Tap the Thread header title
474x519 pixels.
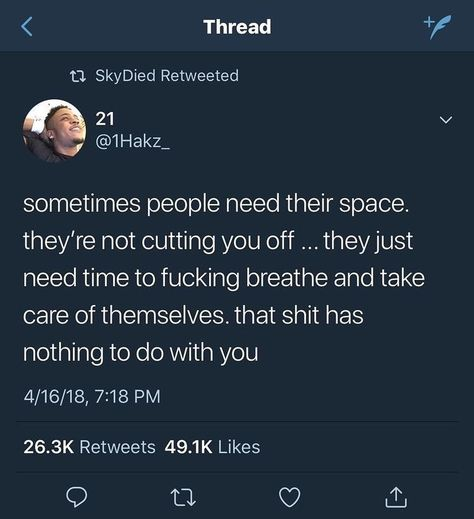click(237, 27)
